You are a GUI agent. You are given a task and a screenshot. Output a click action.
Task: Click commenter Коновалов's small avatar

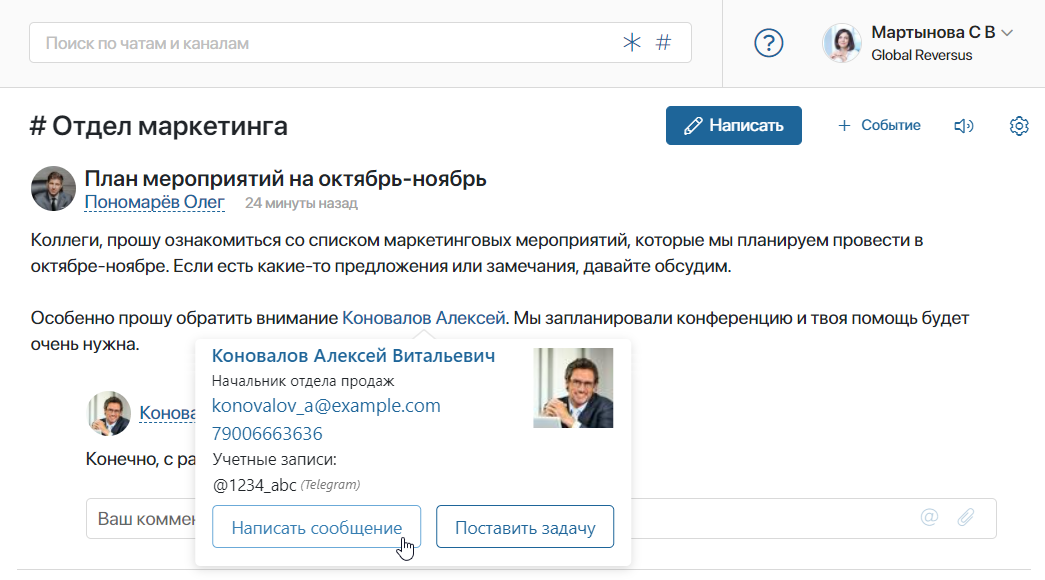click(109, 413)
